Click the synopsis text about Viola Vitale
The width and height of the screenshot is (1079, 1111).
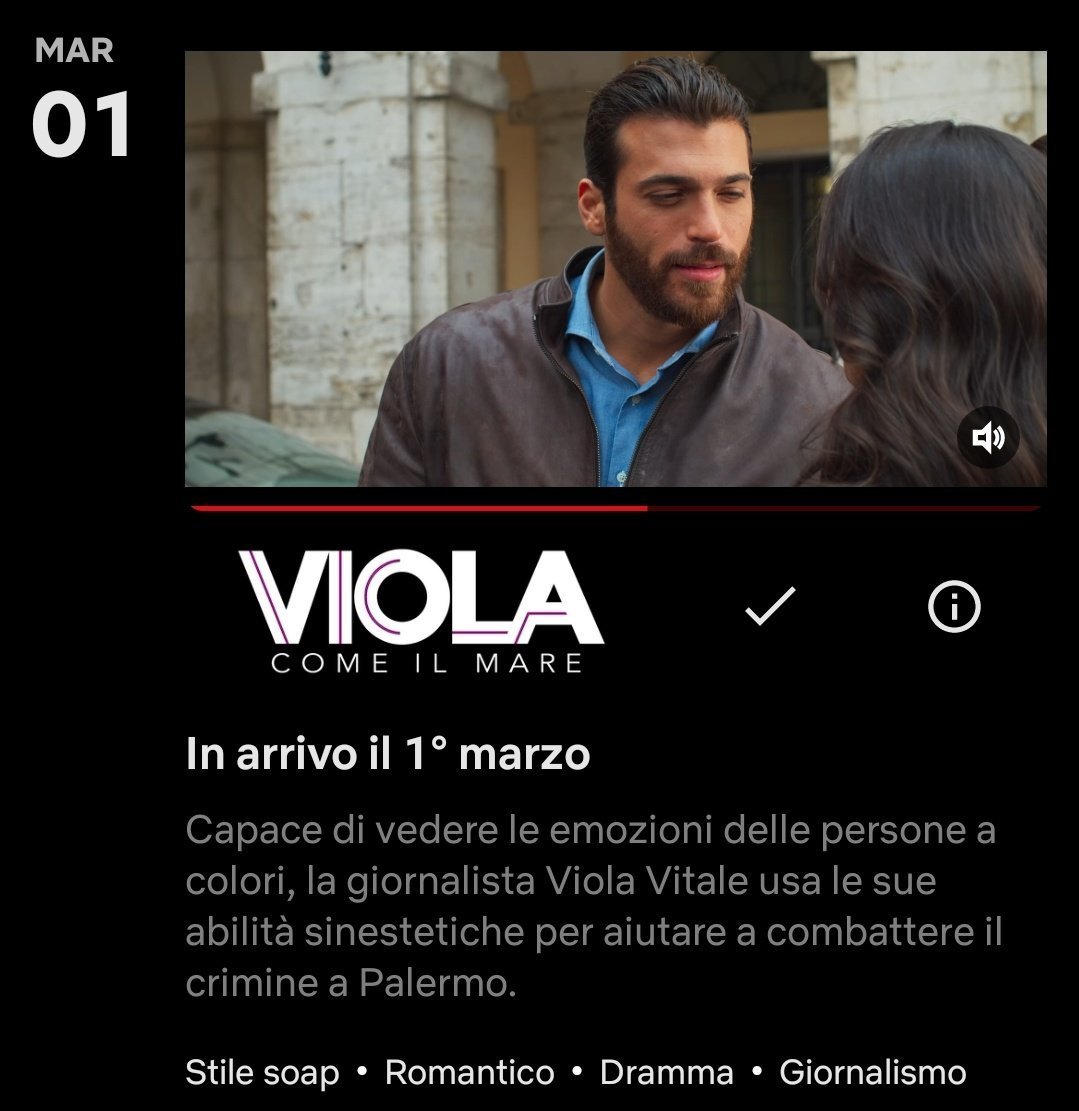click(x=594, y=906)
